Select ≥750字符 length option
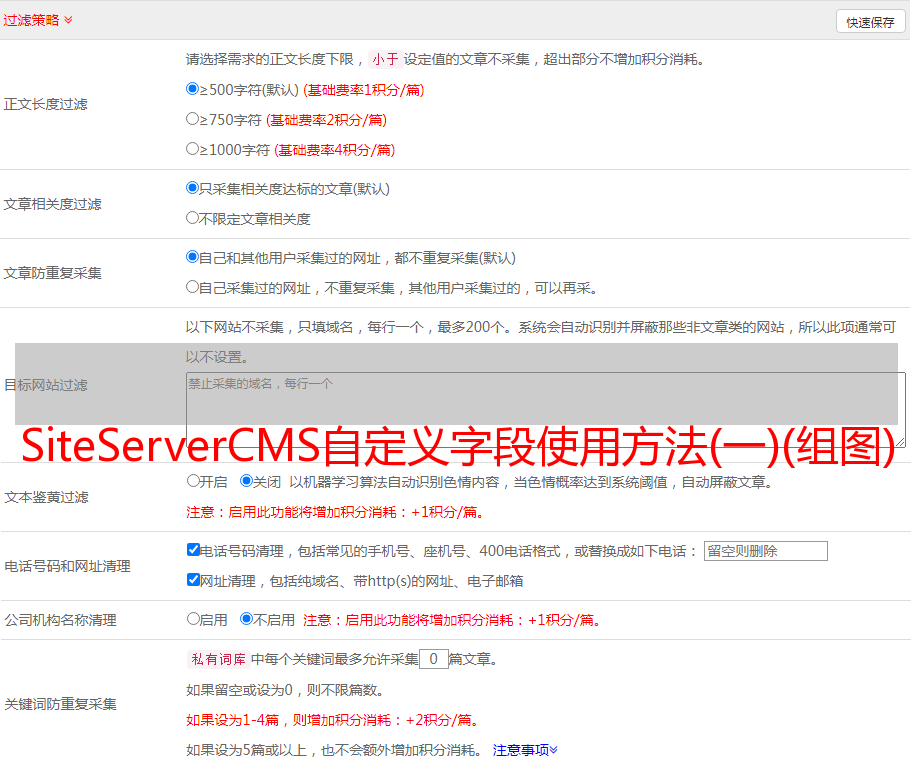912x768 pixels. click(x=193, y=119)
